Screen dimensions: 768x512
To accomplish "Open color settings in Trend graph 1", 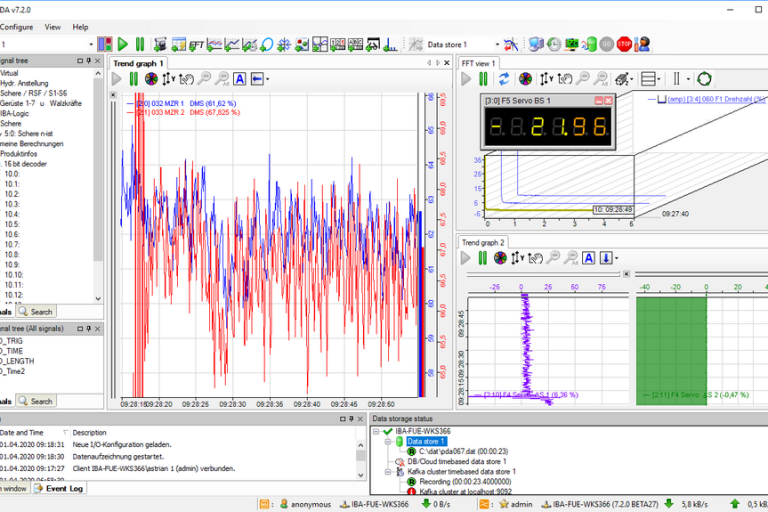I will point(151,79).
